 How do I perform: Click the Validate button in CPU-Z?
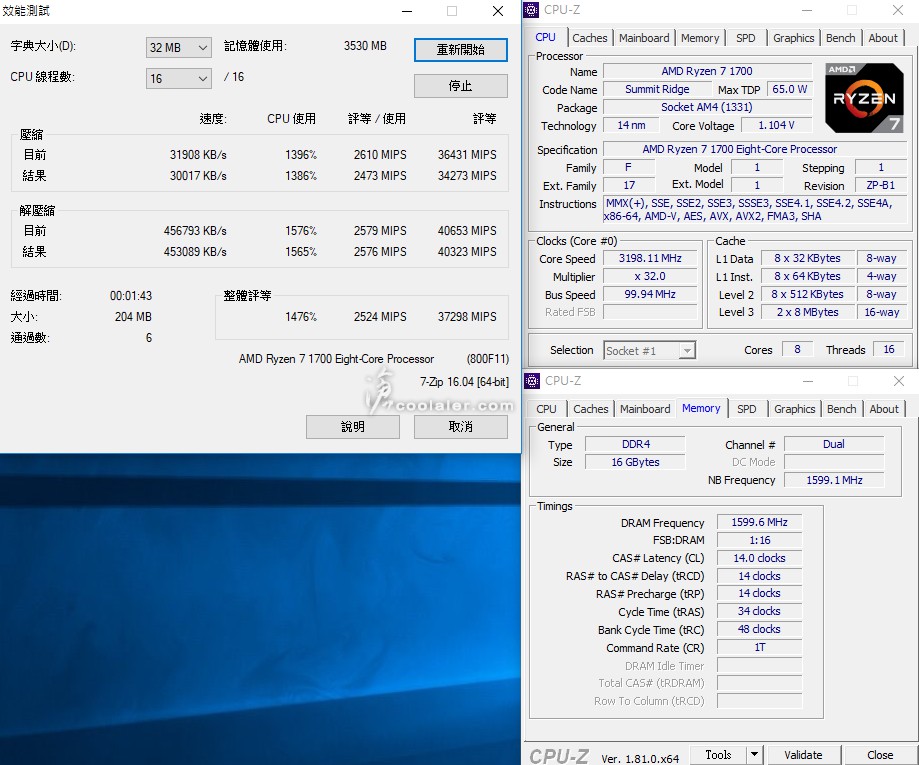pos(803,754)
